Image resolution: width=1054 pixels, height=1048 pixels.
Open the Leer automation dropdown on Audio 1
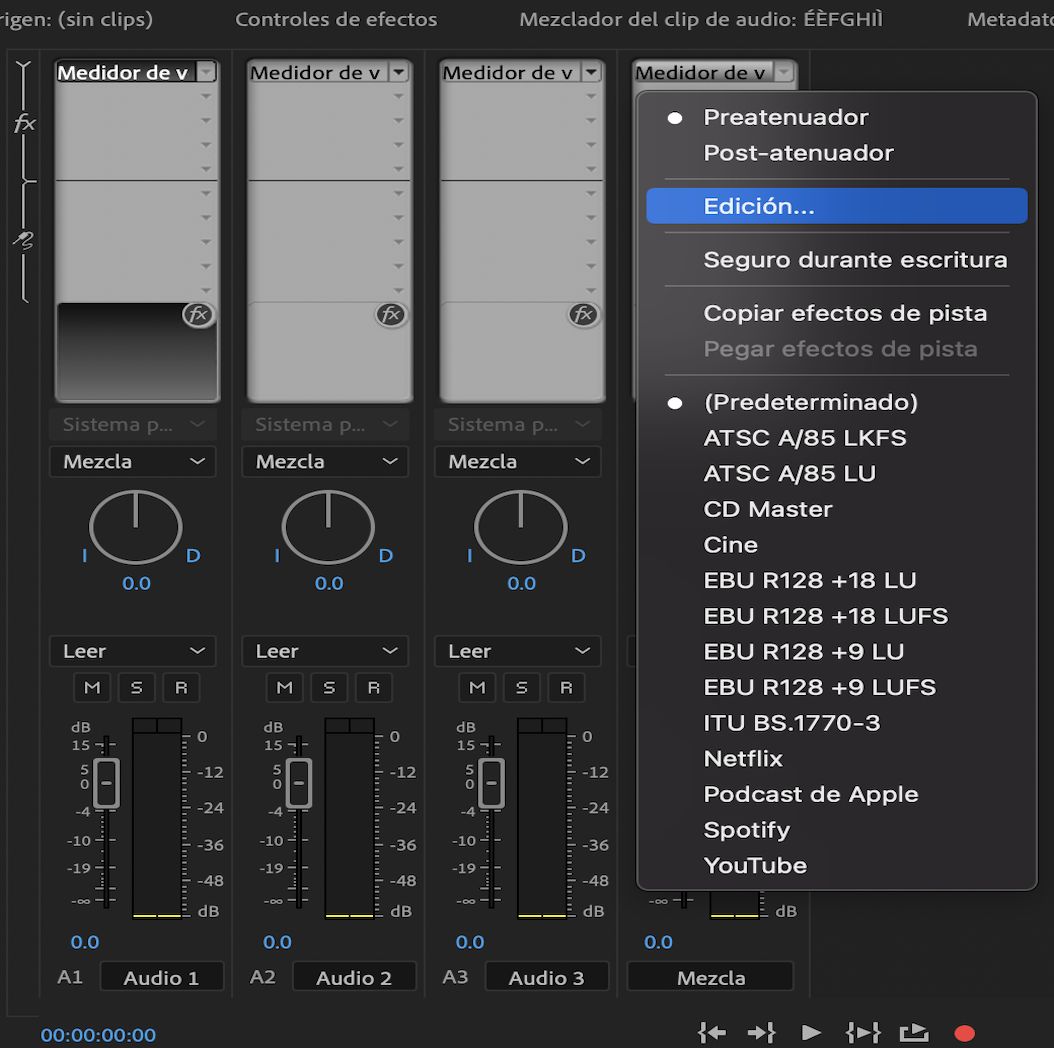[132, 651]
